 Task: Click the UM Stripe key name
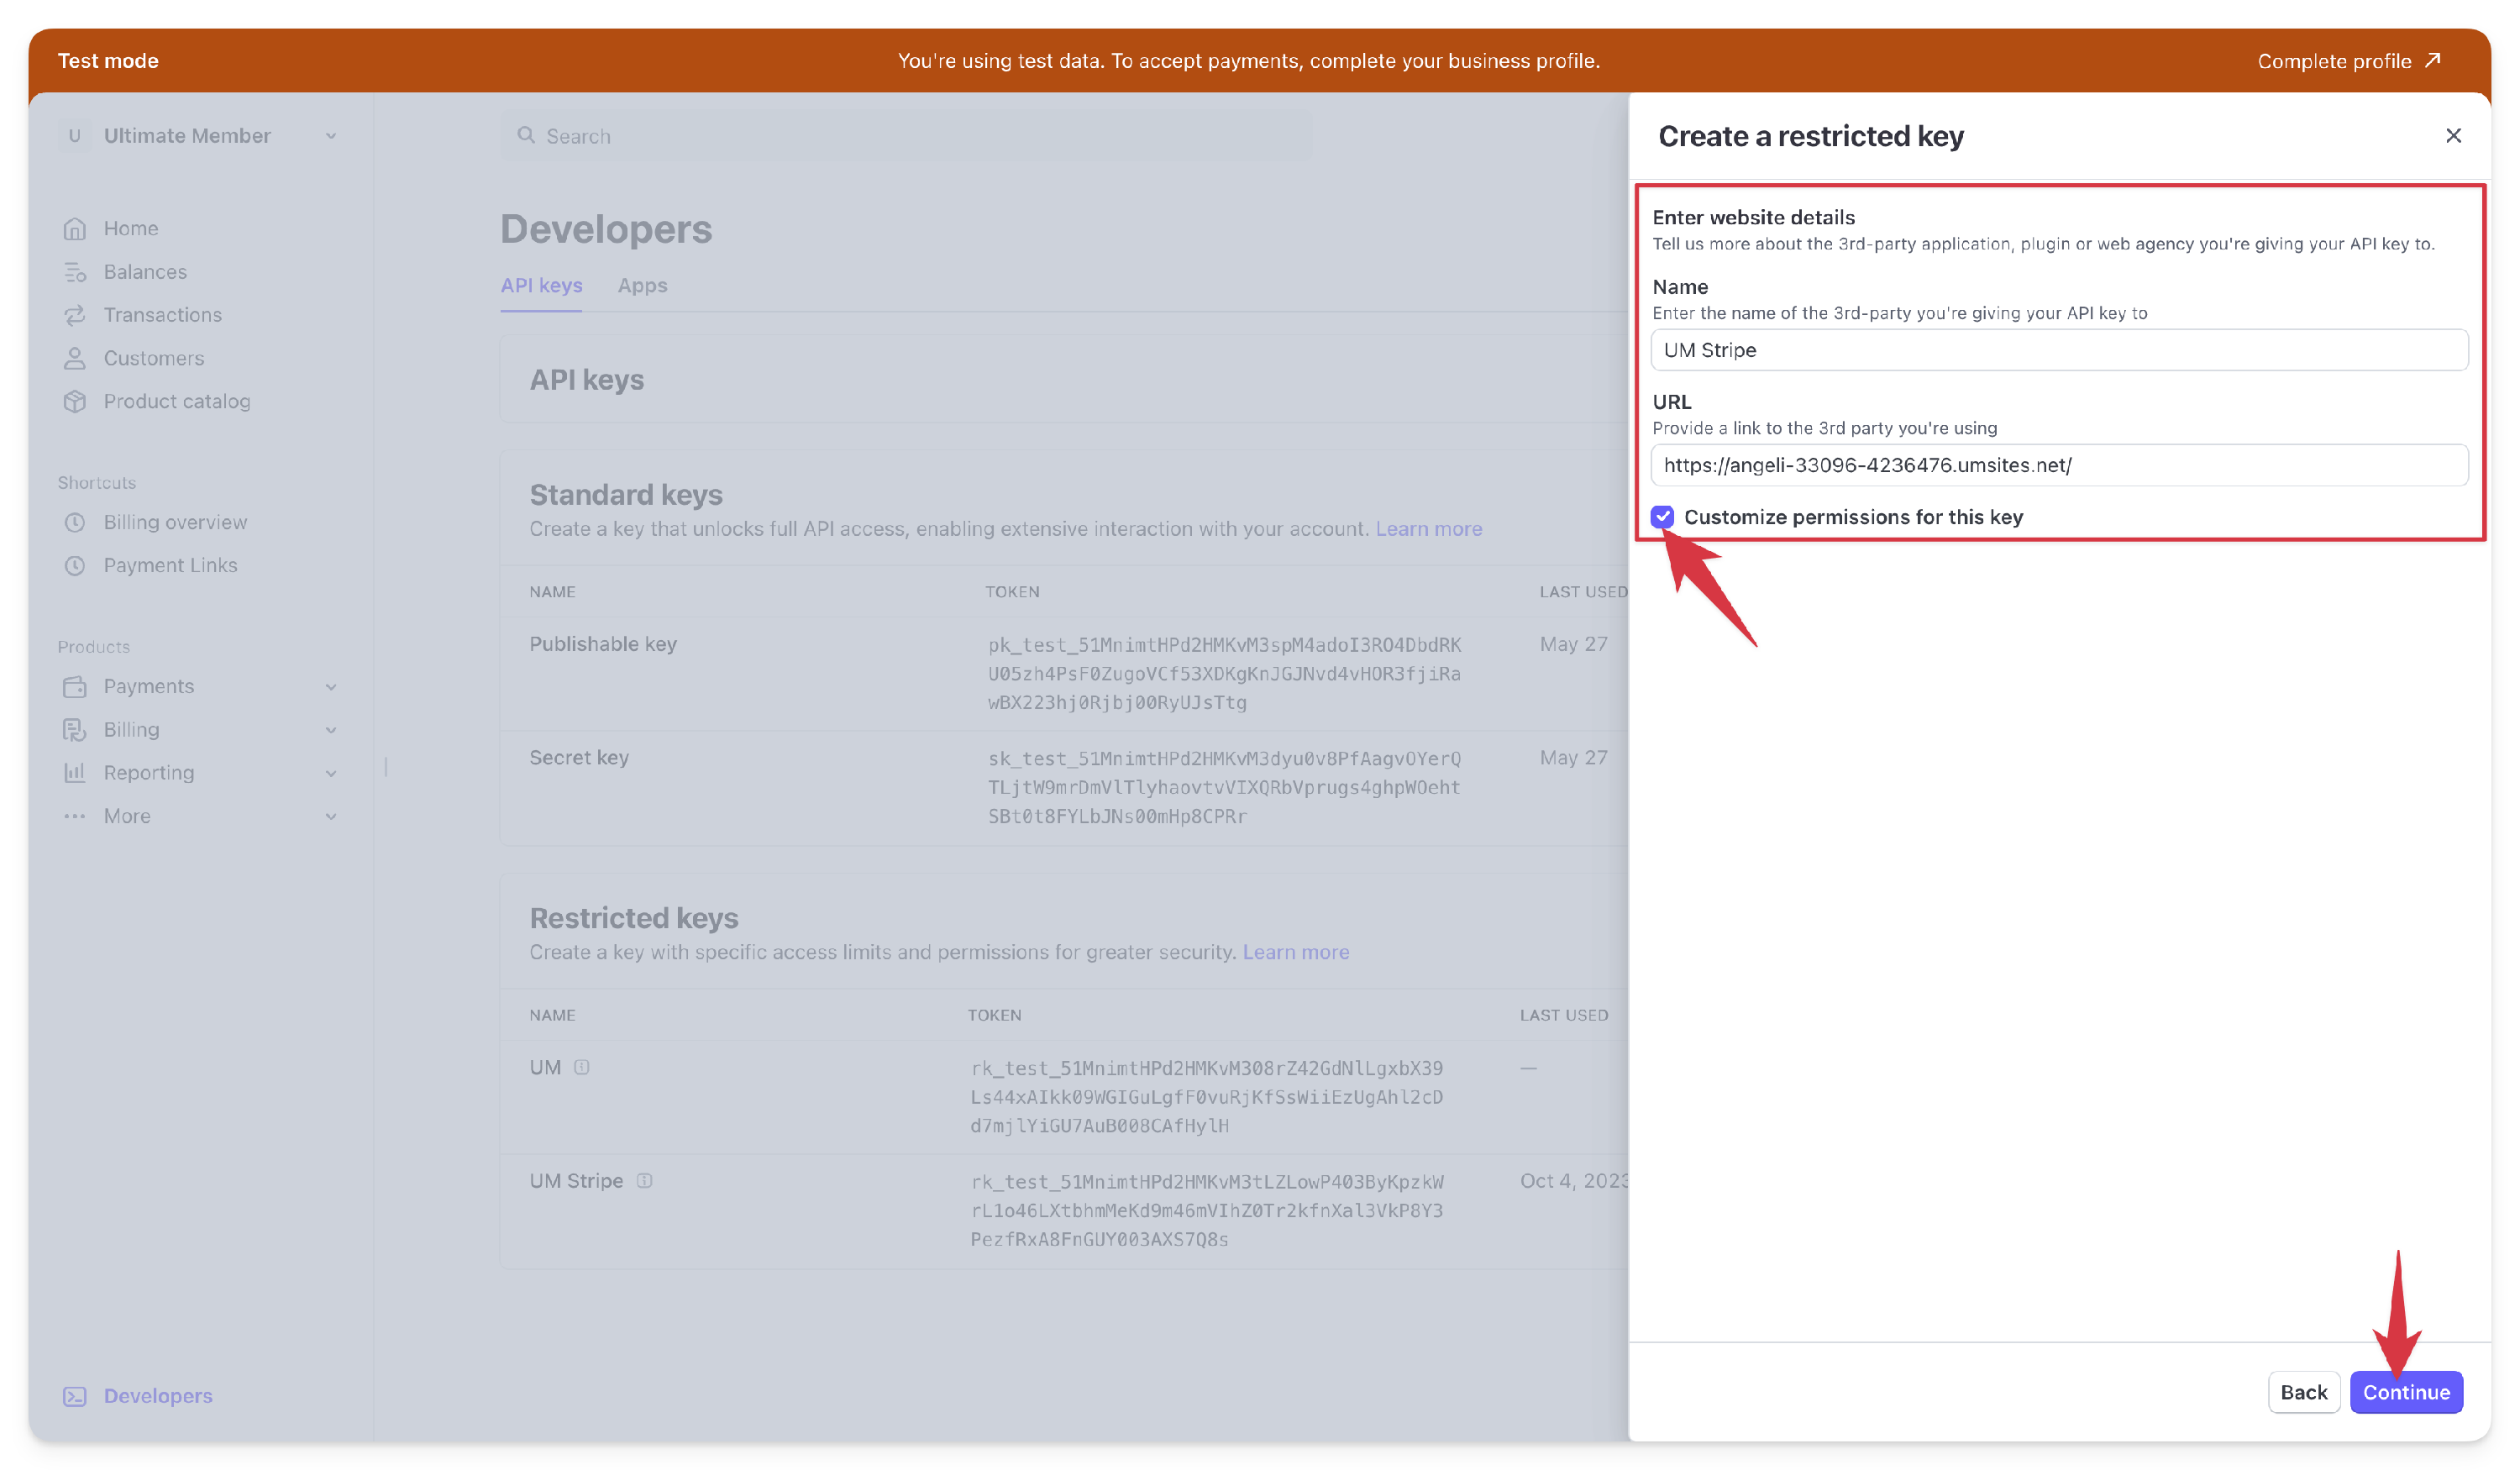pyautogui.click(x=576, y=1181)
